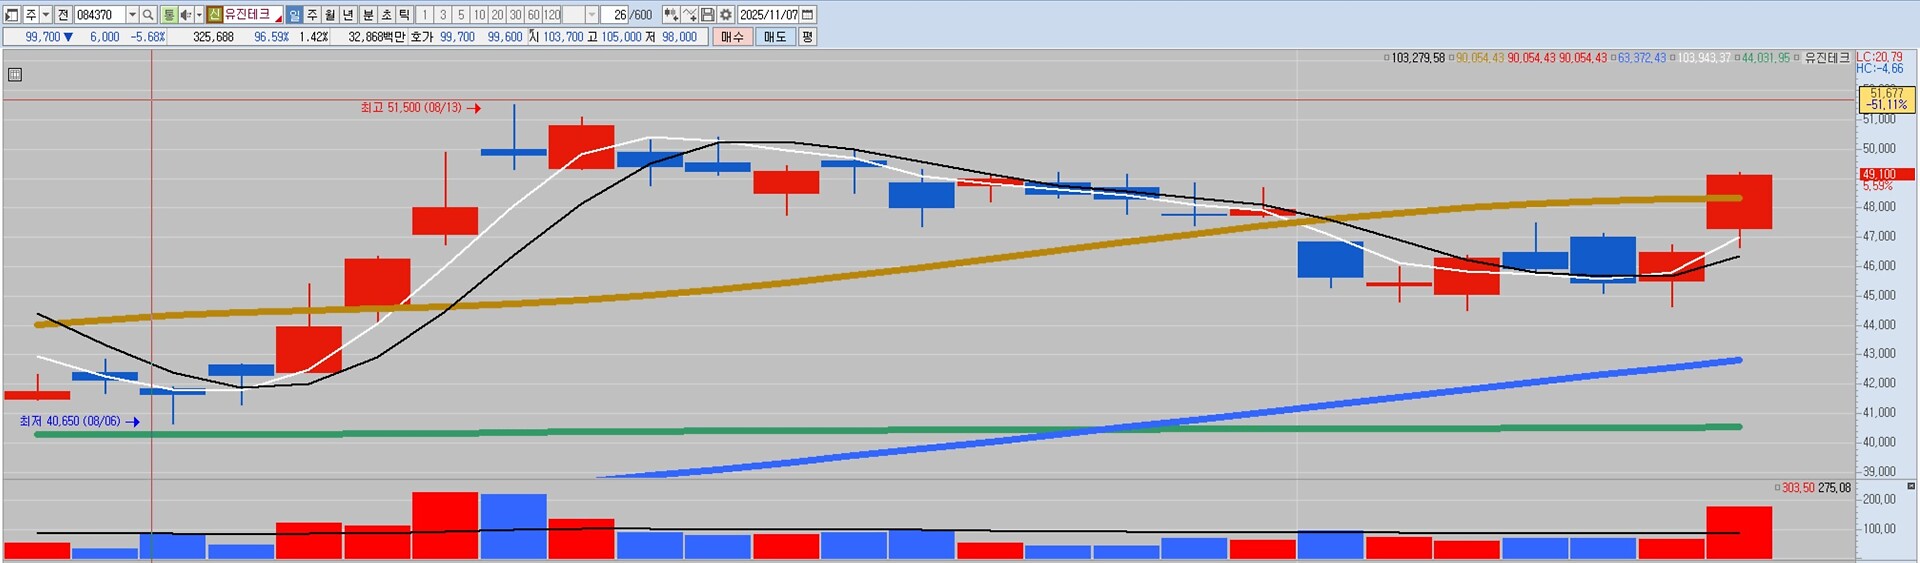Click the add candlestick chart icon

671,15
